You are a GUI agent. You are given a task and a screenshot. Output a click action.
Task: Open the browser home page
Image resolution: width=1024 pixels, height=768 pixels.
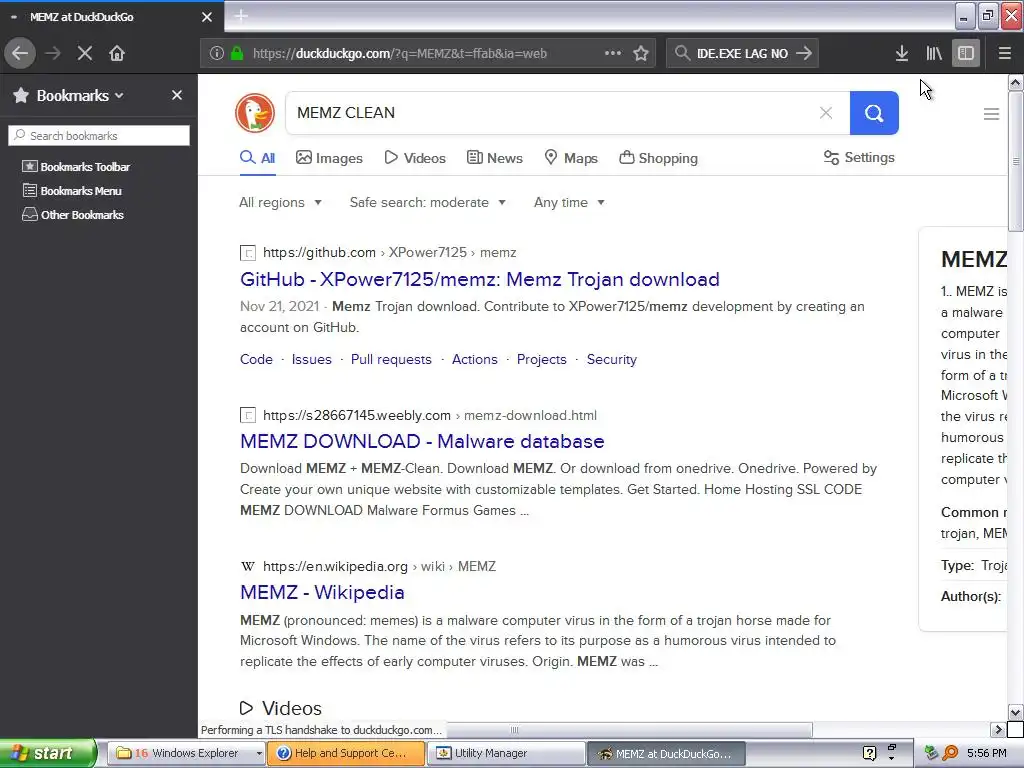point(117,53)
